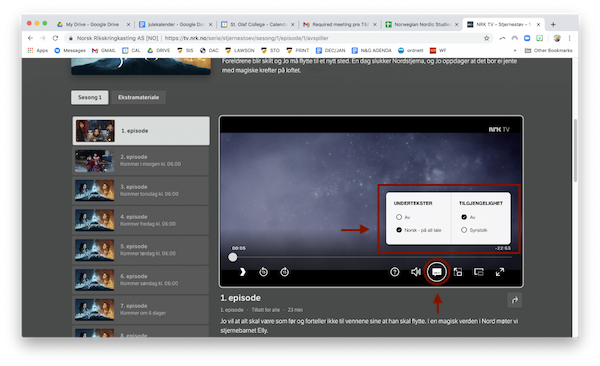Mute the video with the speaker icon

(x=416, y=272)
